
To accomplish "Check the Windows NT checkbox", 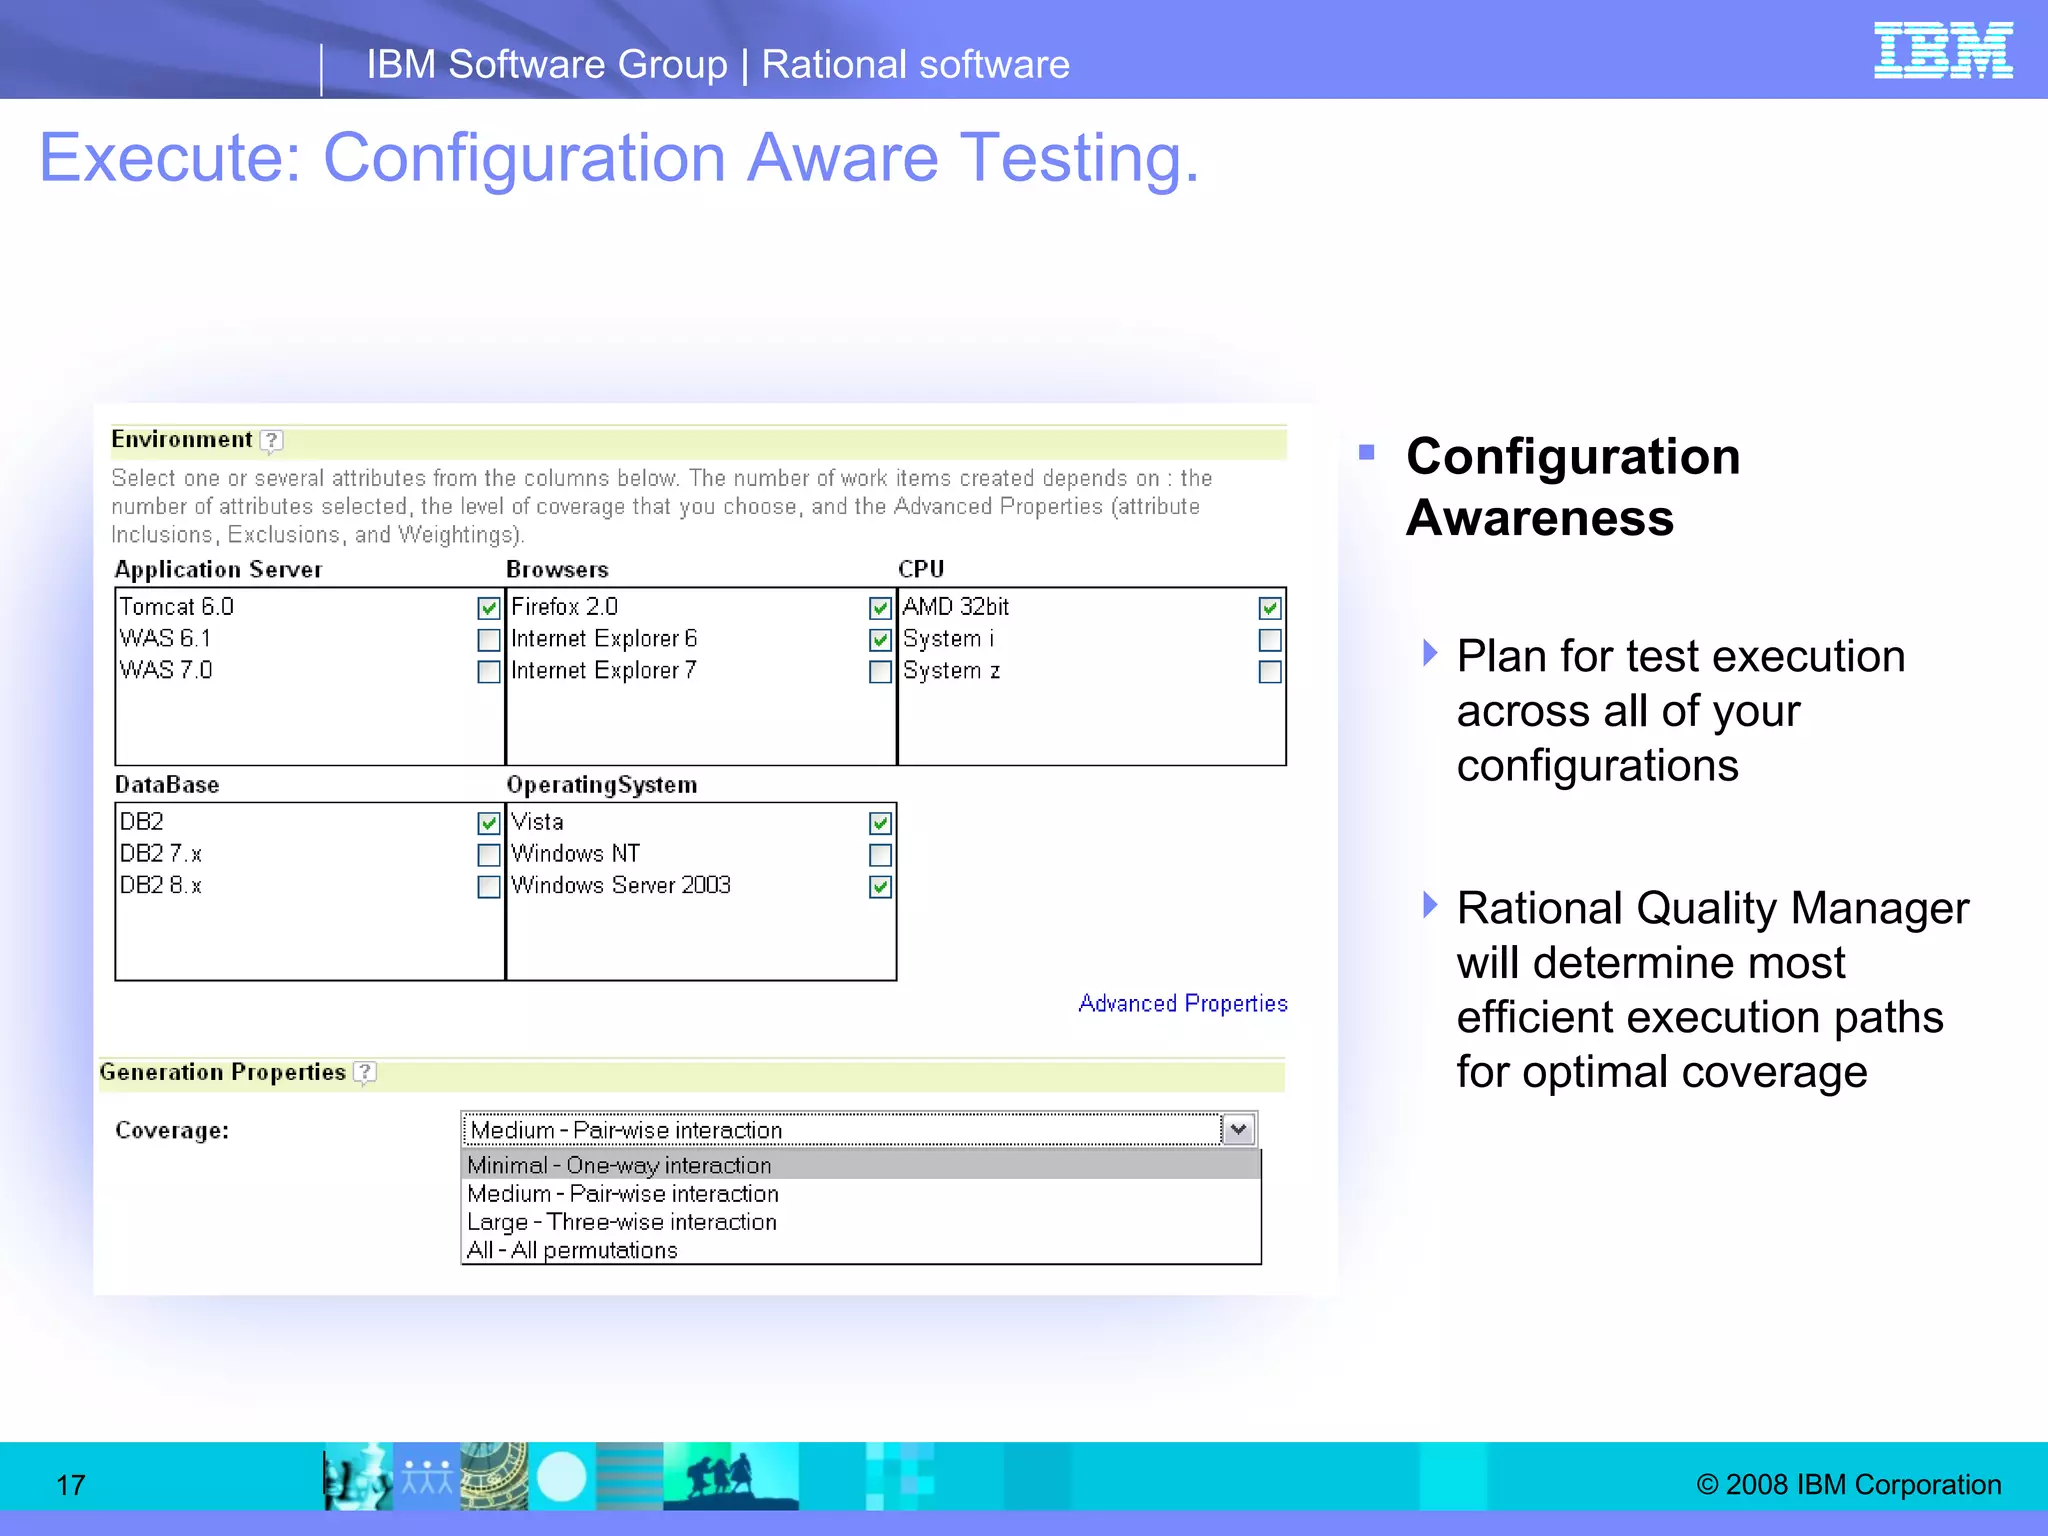I will [x=880, y=855].
